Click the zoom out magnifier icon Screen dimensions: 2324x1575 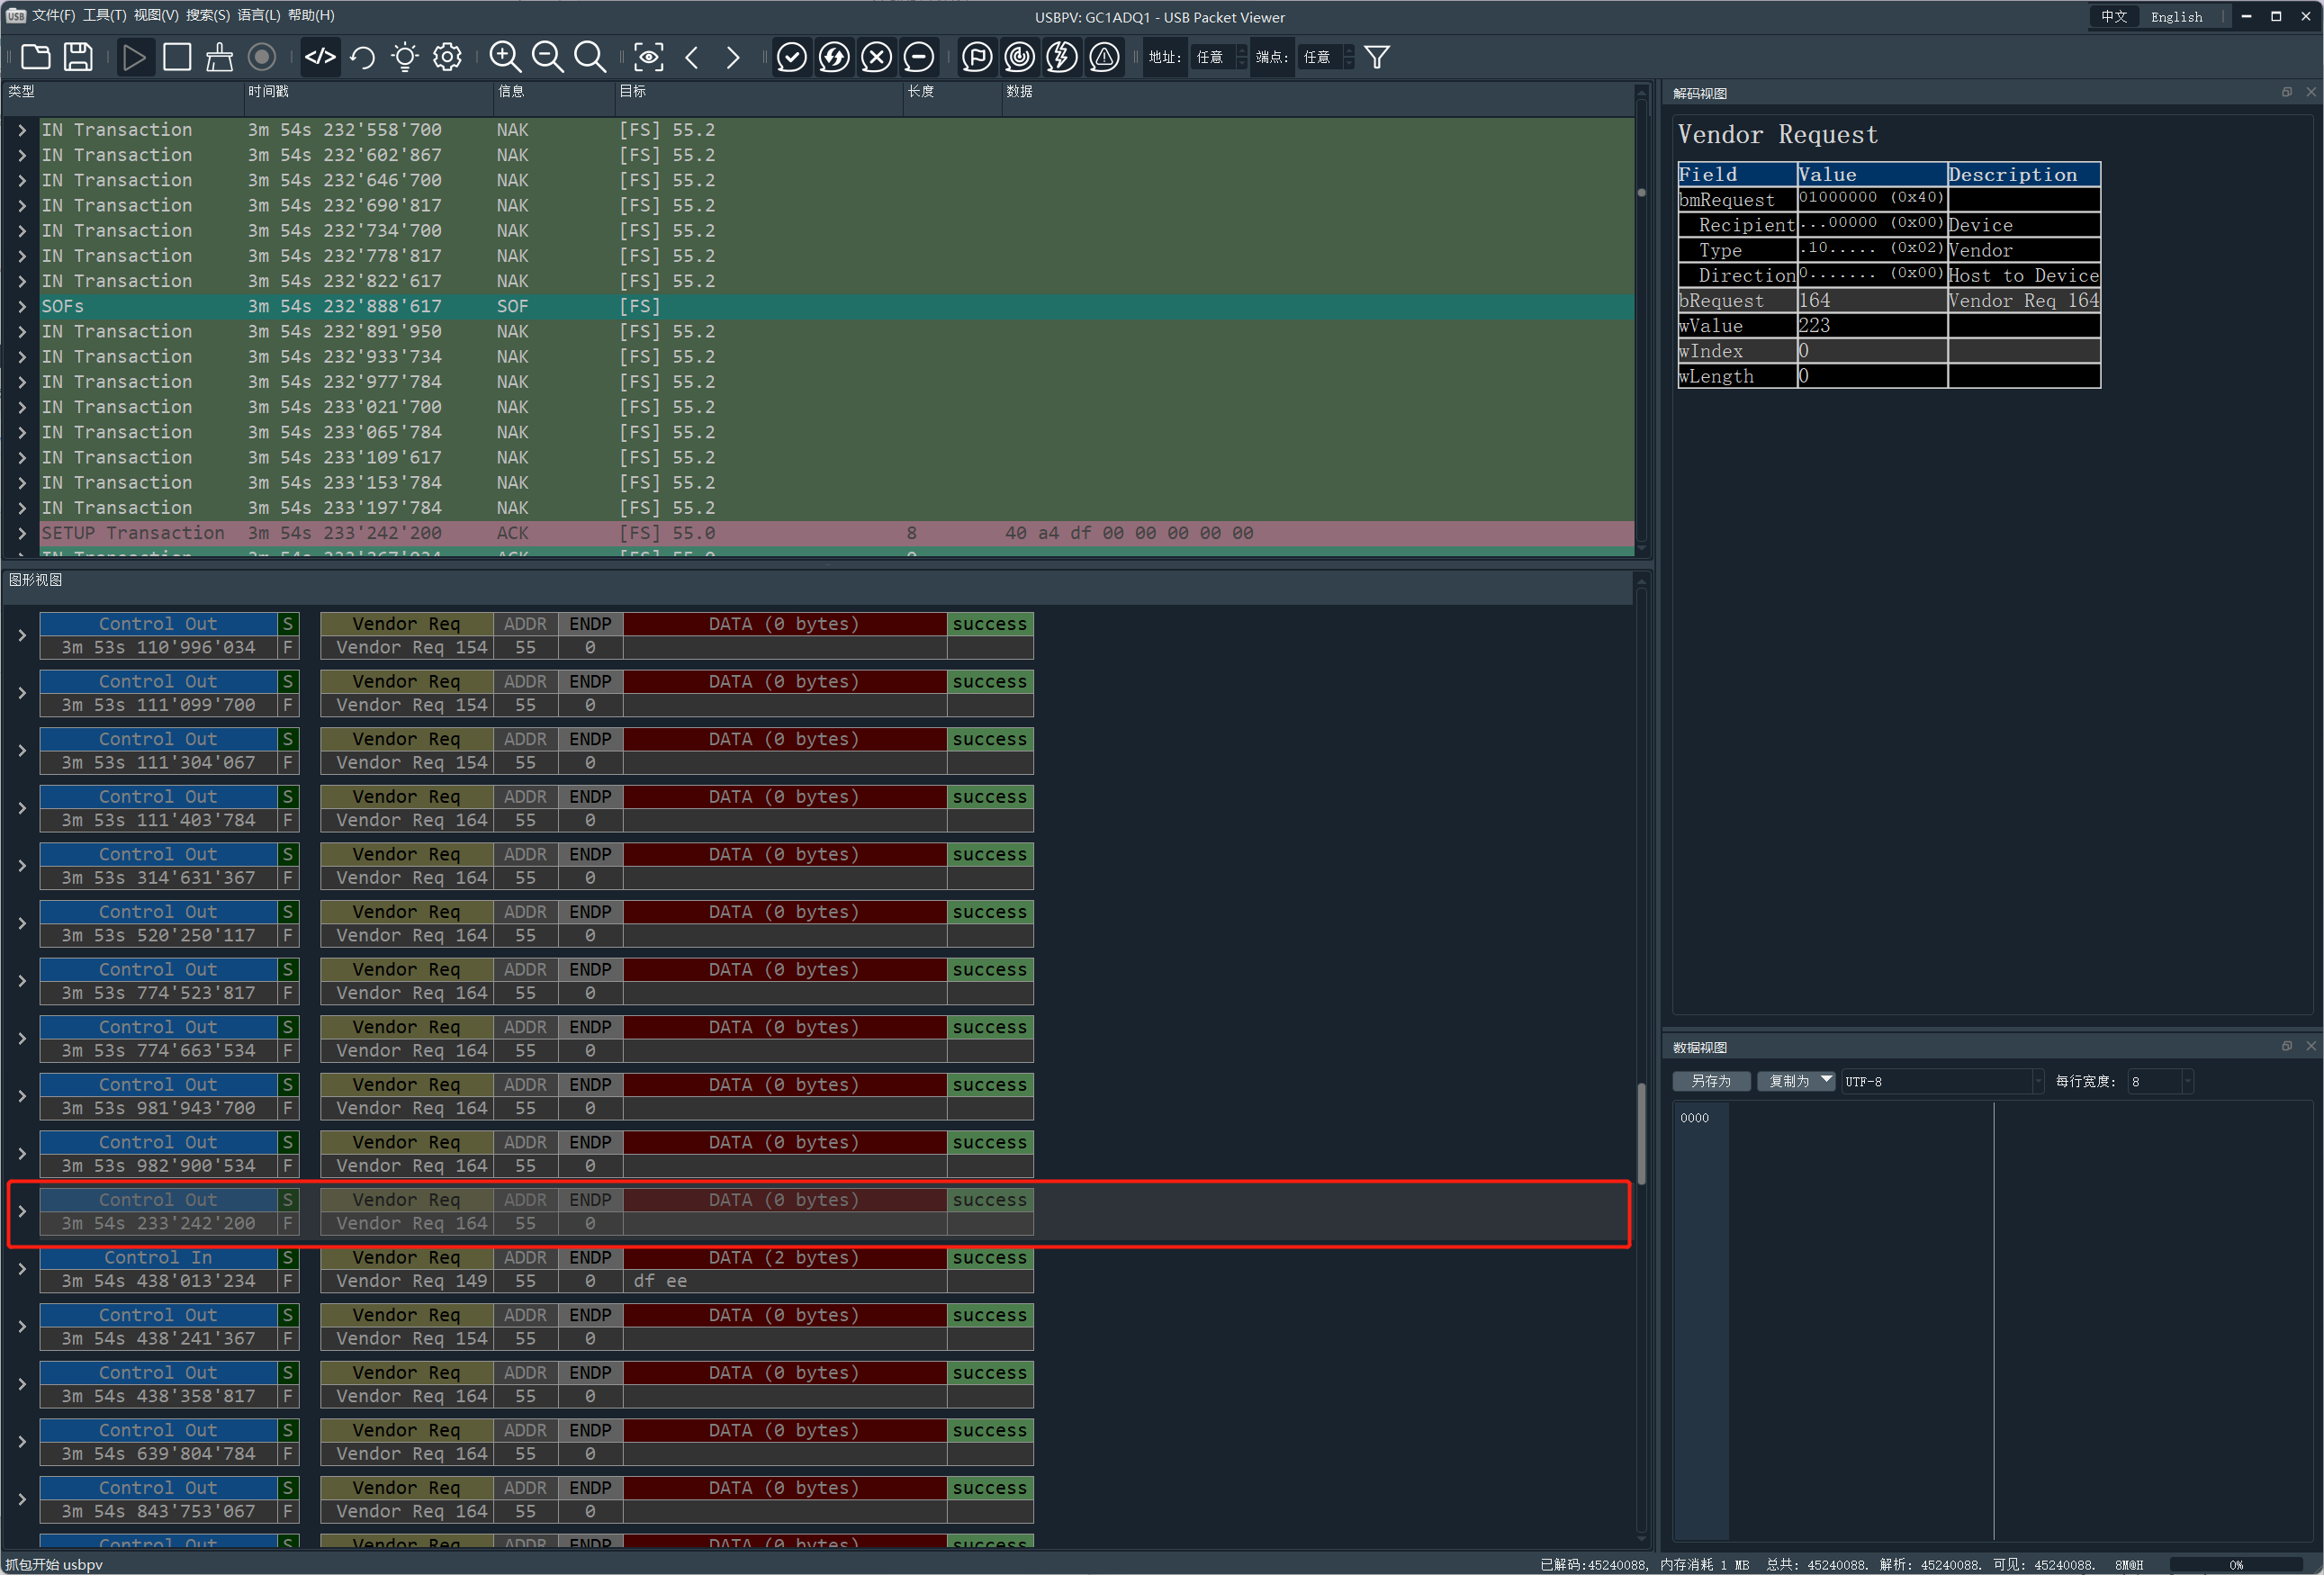click(547, 57)
